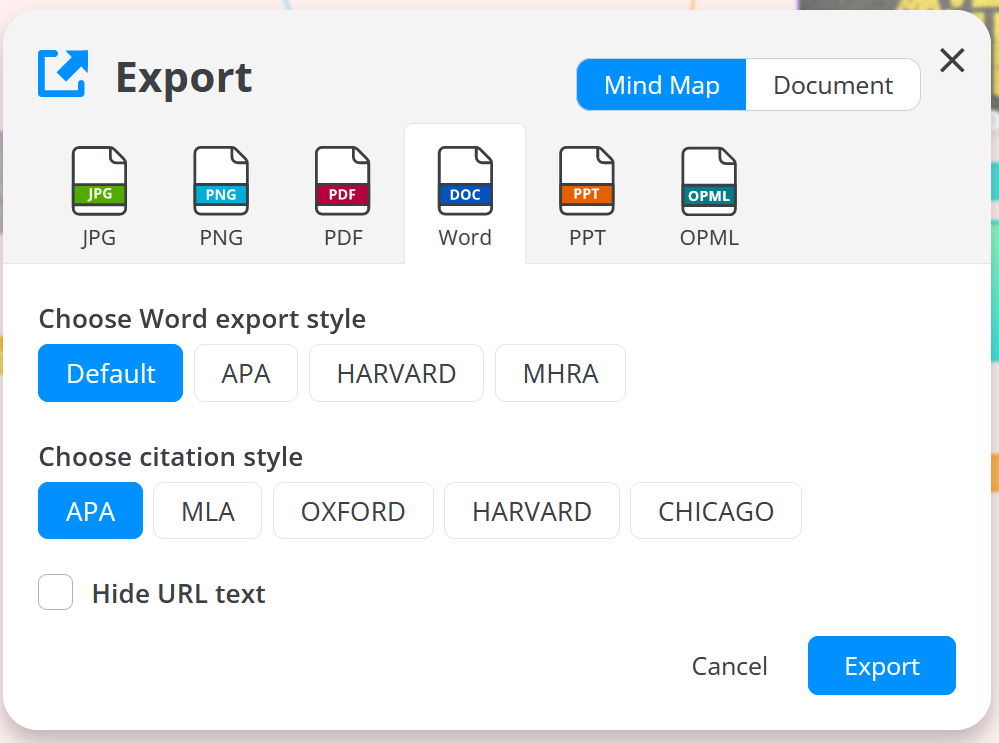This screenshot has height=743, width=999.
Task: Close the Export dialog with the X icon
Action: [x=951, y=61]
